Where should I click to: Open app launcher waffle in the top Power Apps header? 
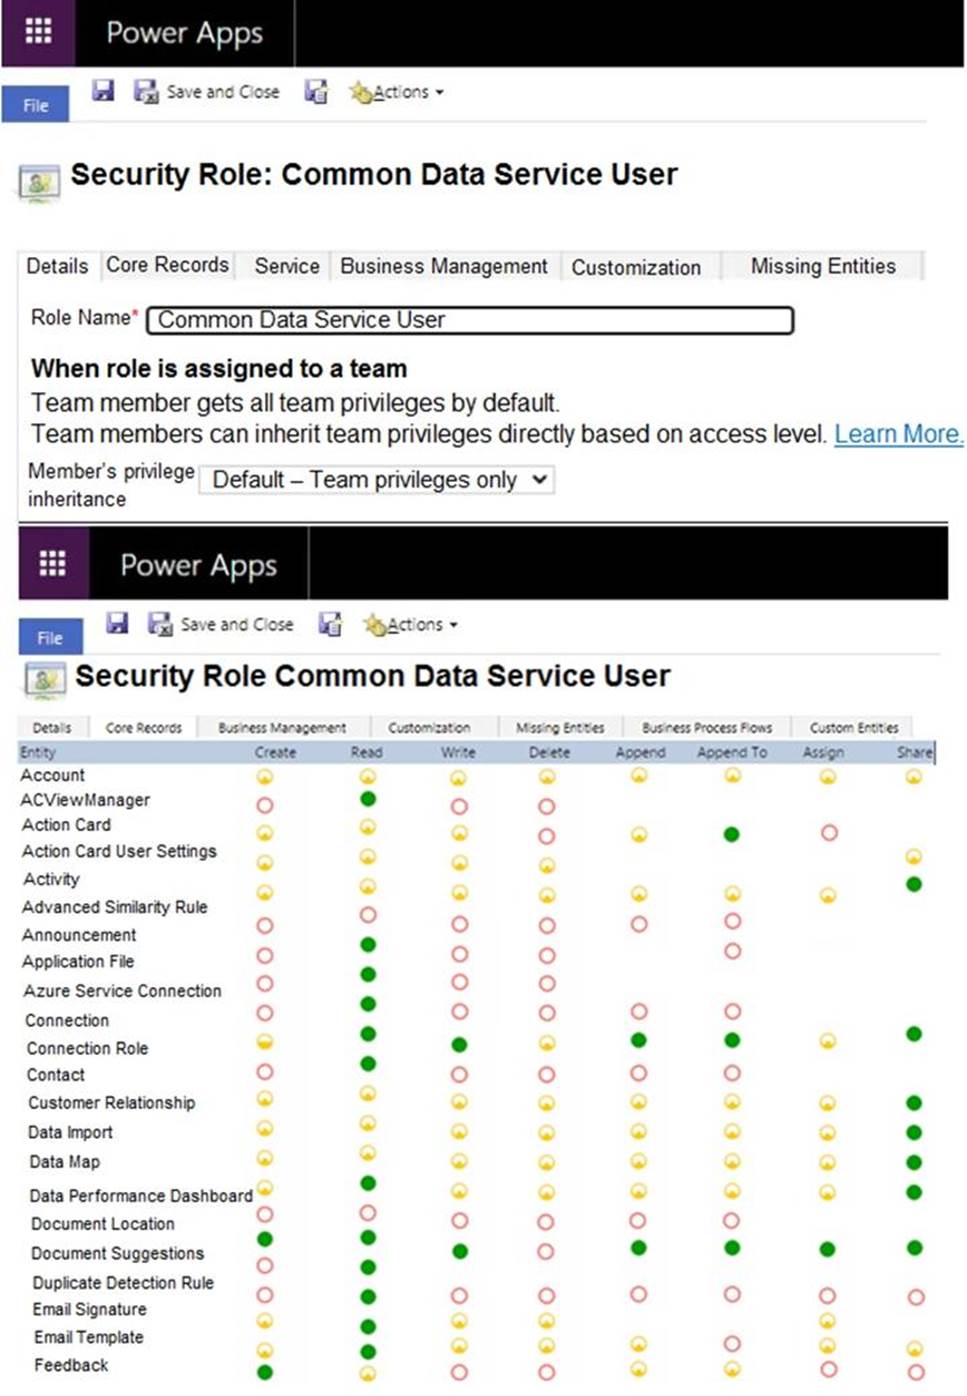(38, 31)
